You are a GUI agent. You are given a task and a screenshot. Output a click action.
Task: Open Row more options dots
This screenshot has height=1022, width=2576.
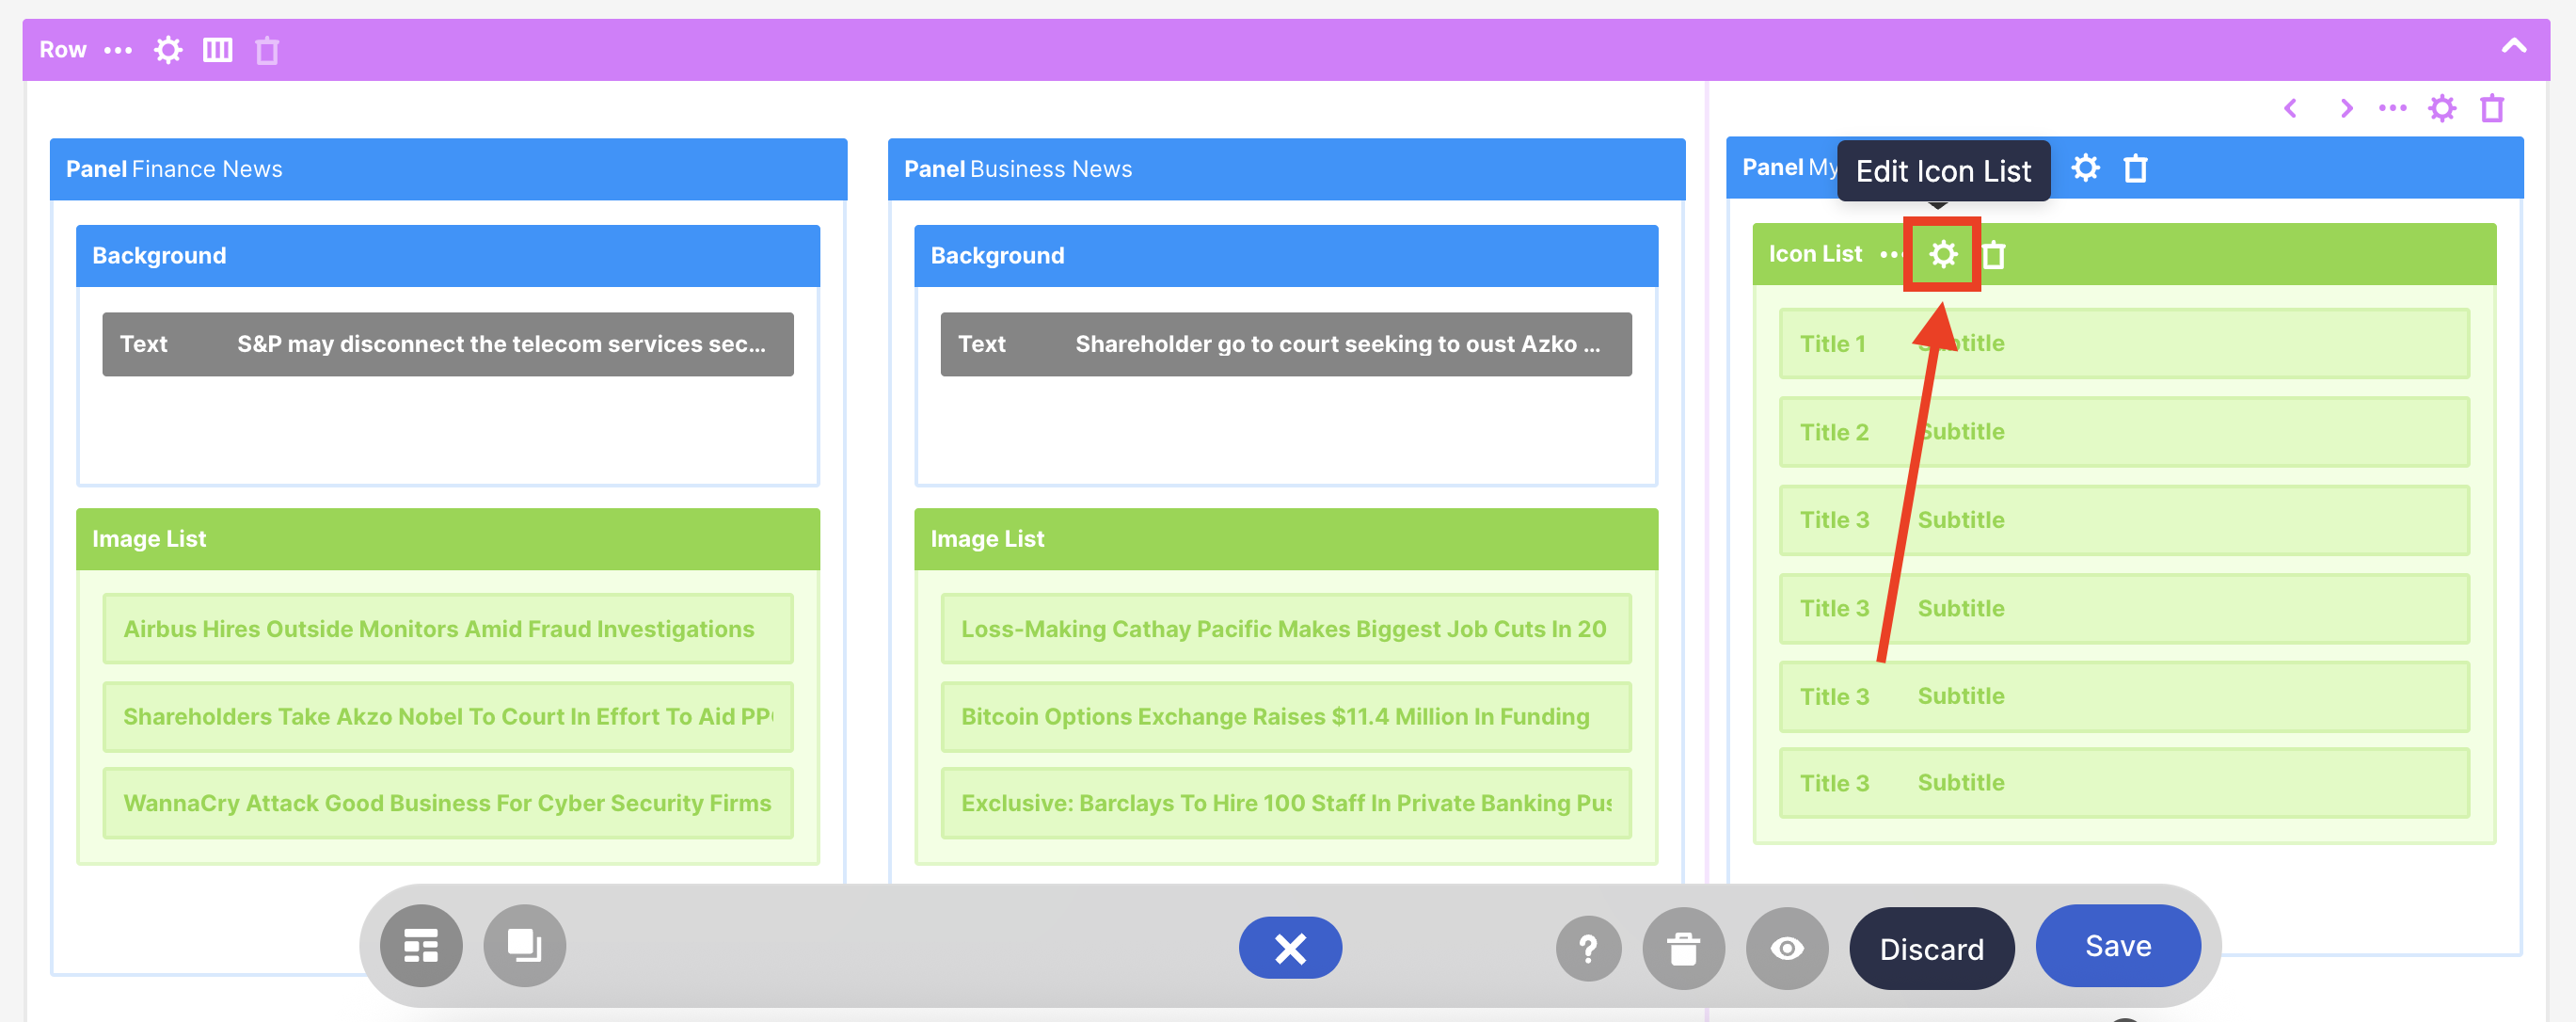(118, 50)
